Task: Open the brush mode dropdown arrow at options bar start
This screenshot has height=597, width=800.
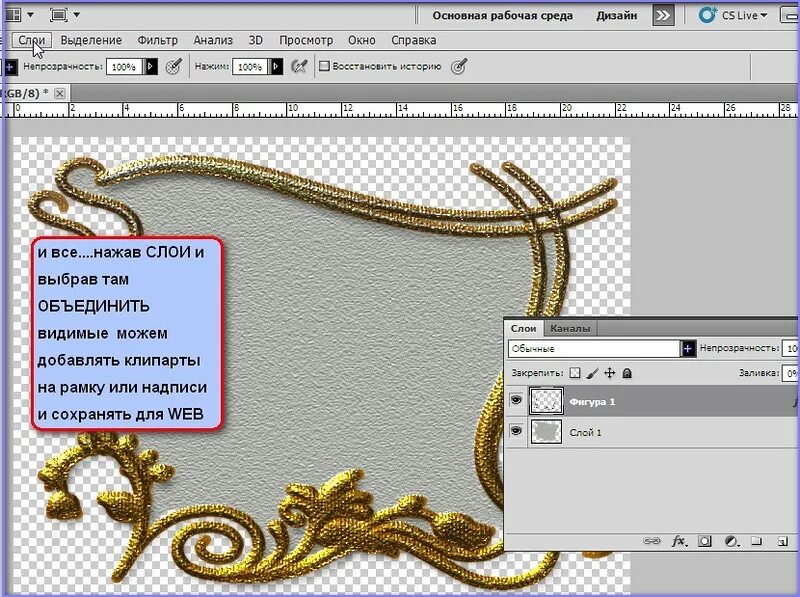Action: (x=10, y=66)
